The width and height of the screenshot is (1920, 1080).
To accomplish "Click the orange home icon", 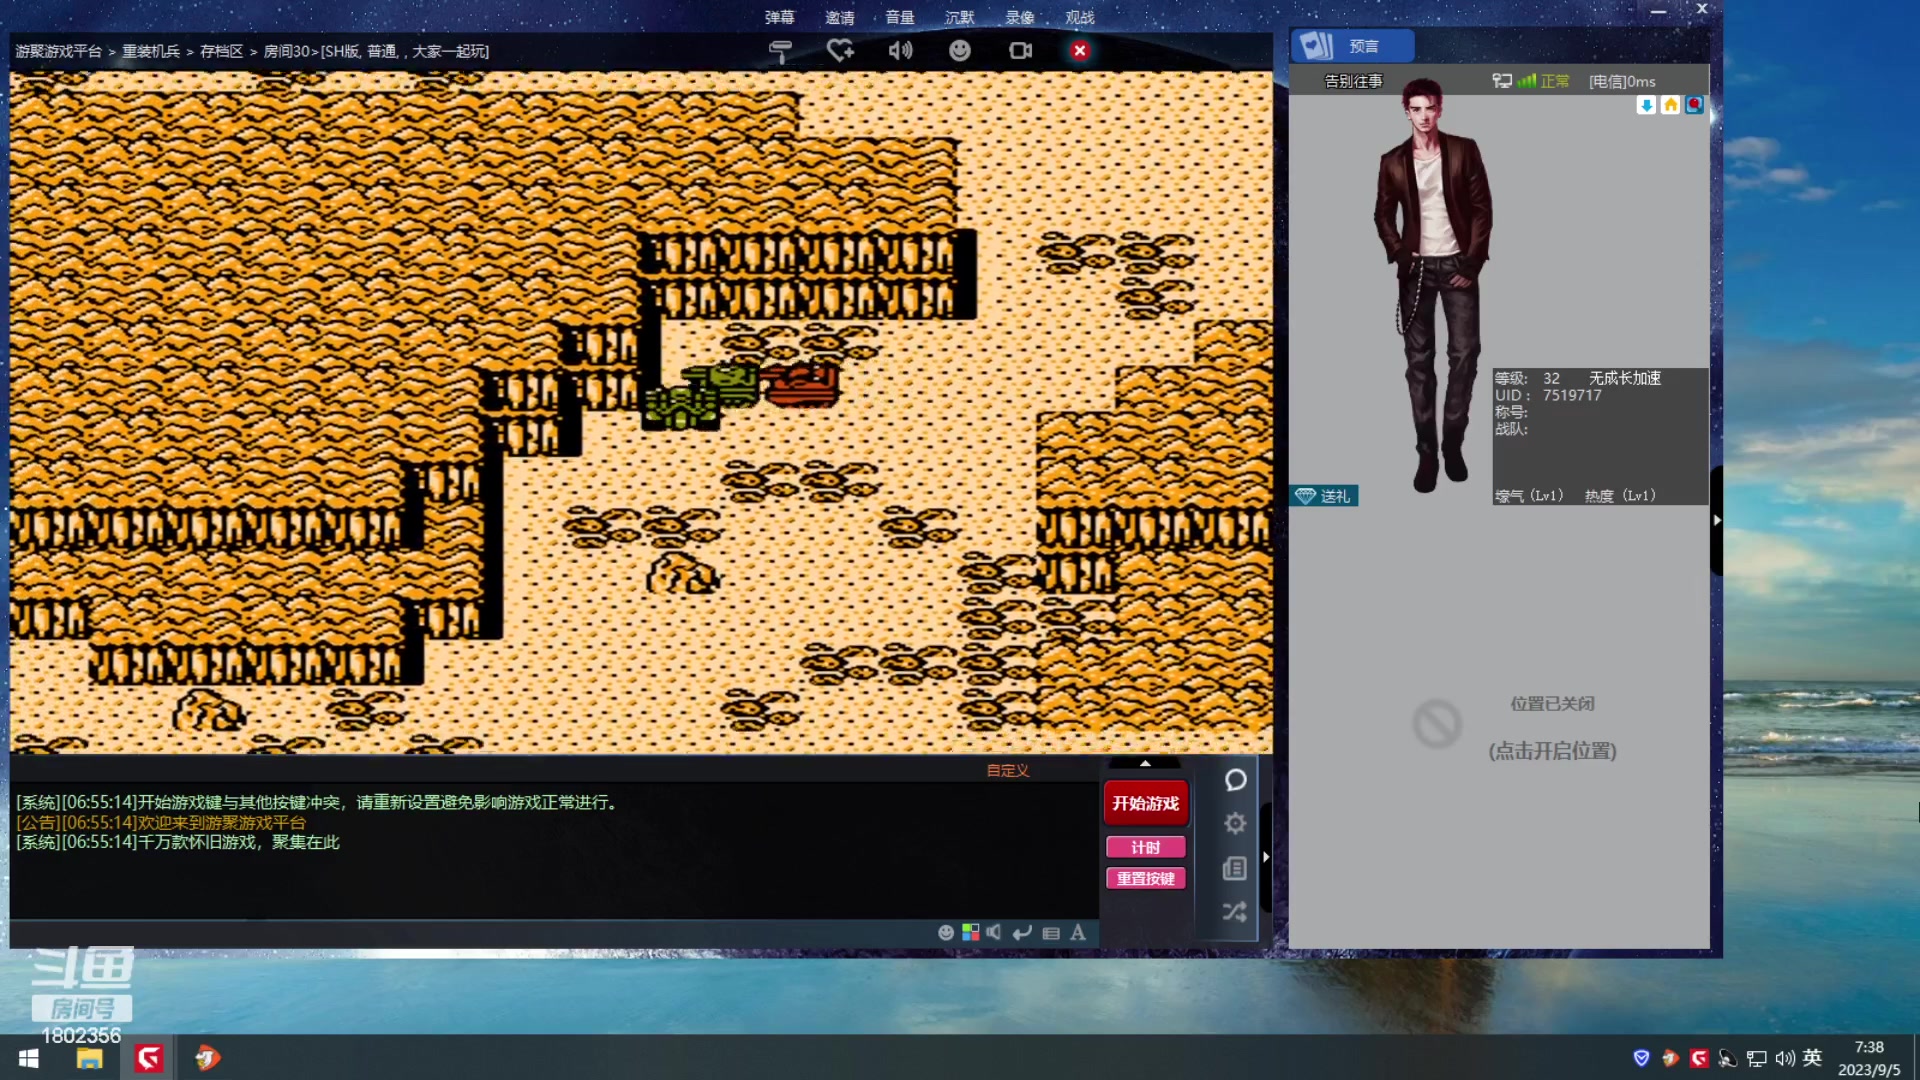I will click(1670, 105).
